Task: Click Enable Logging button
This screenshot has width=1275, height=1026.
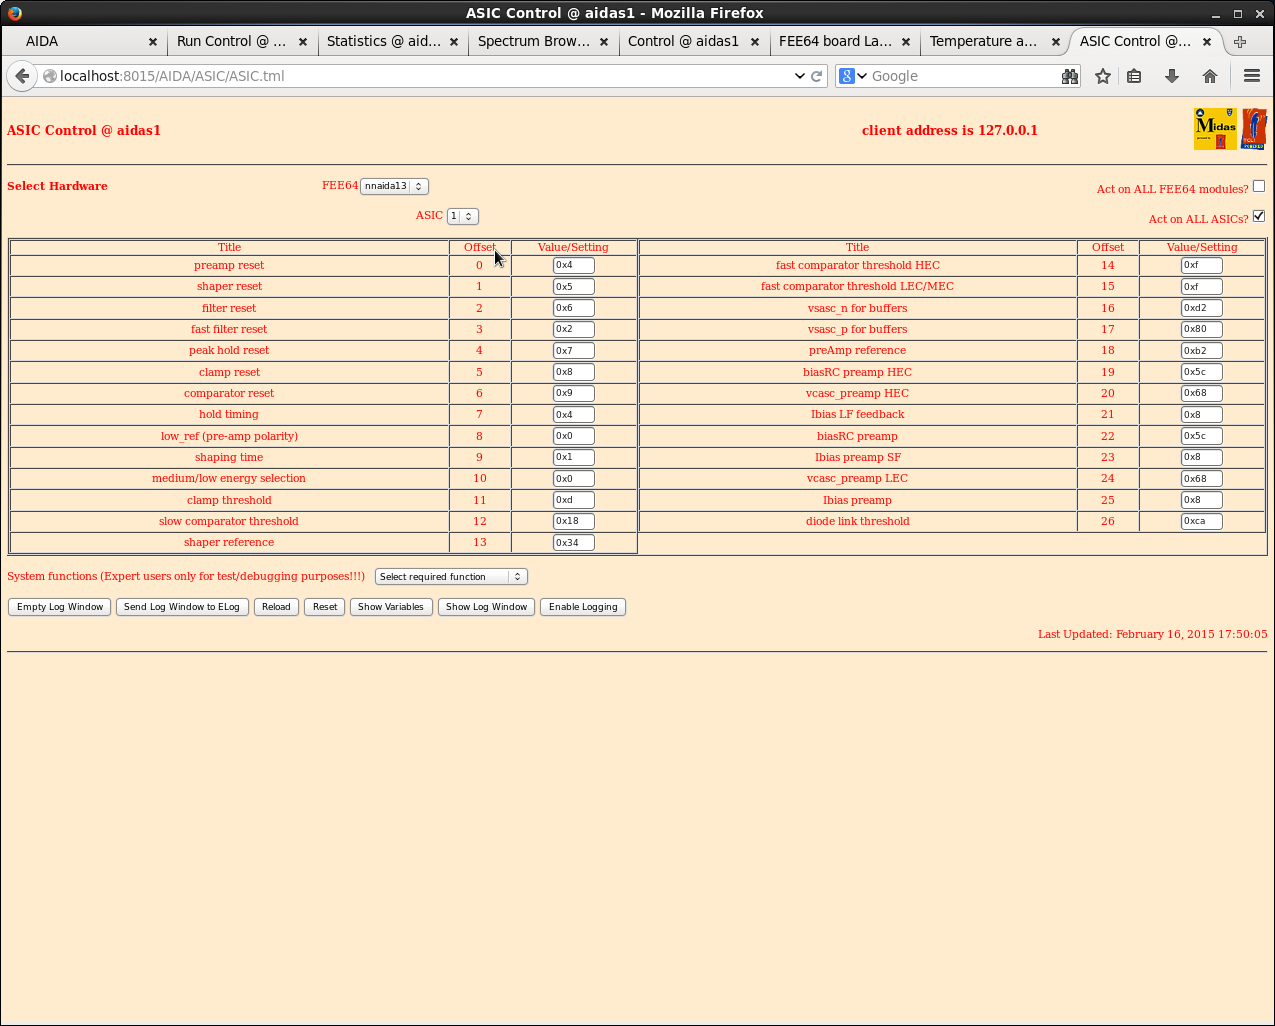Action: (583, 607)
